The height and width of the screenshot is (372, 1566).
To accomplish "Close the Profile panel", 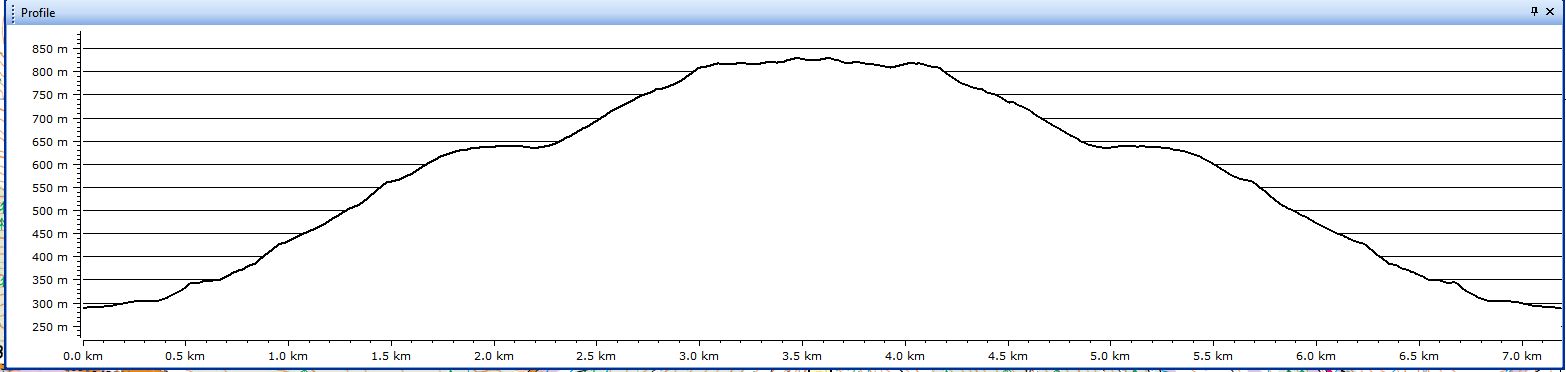I will tap(1550, 11).
